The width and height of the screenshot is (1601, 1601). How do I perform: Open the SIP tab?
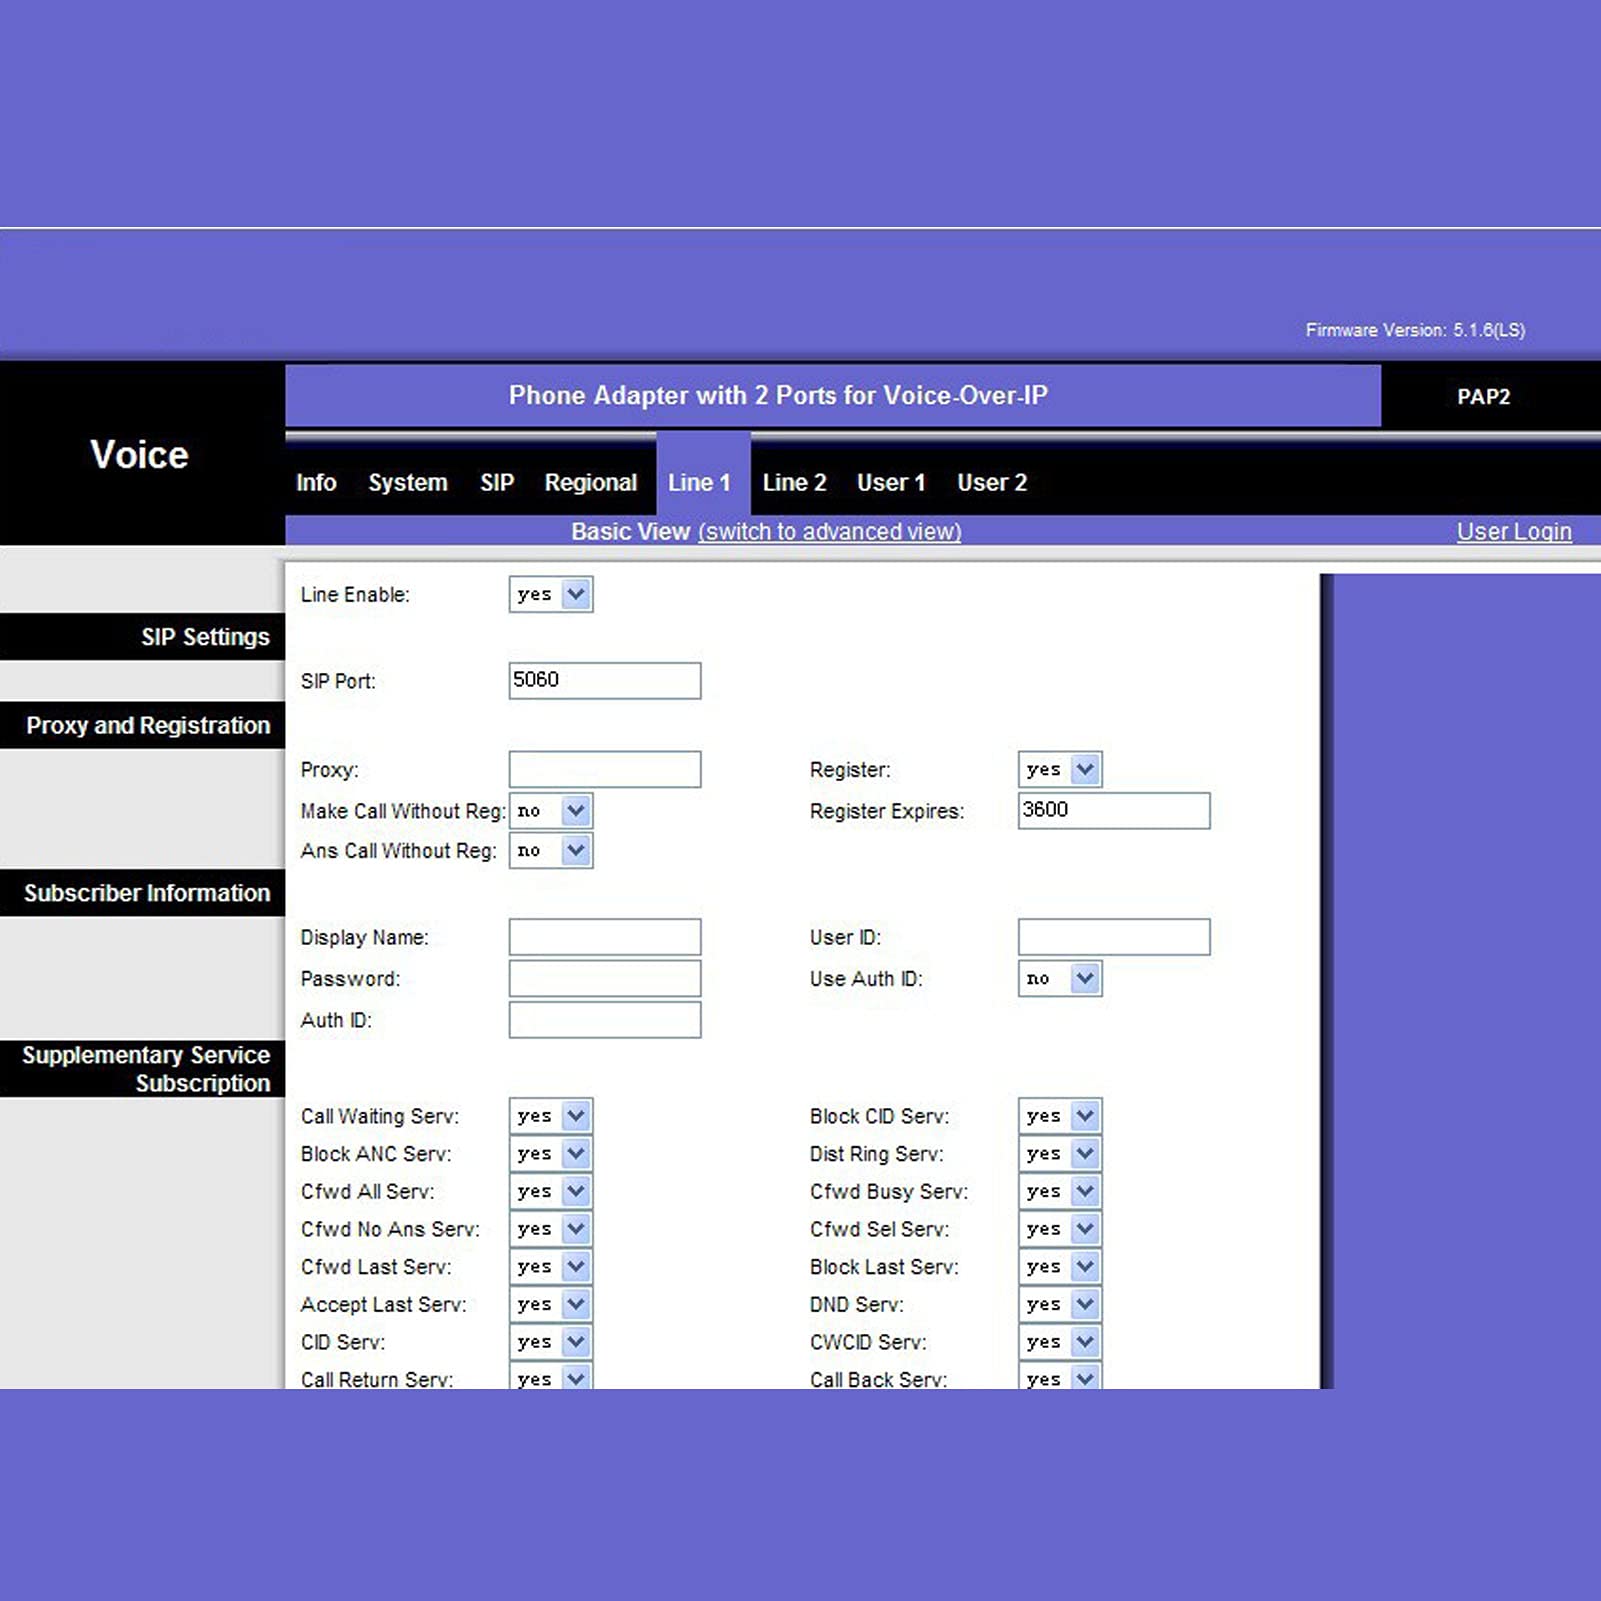coord(496,482)
